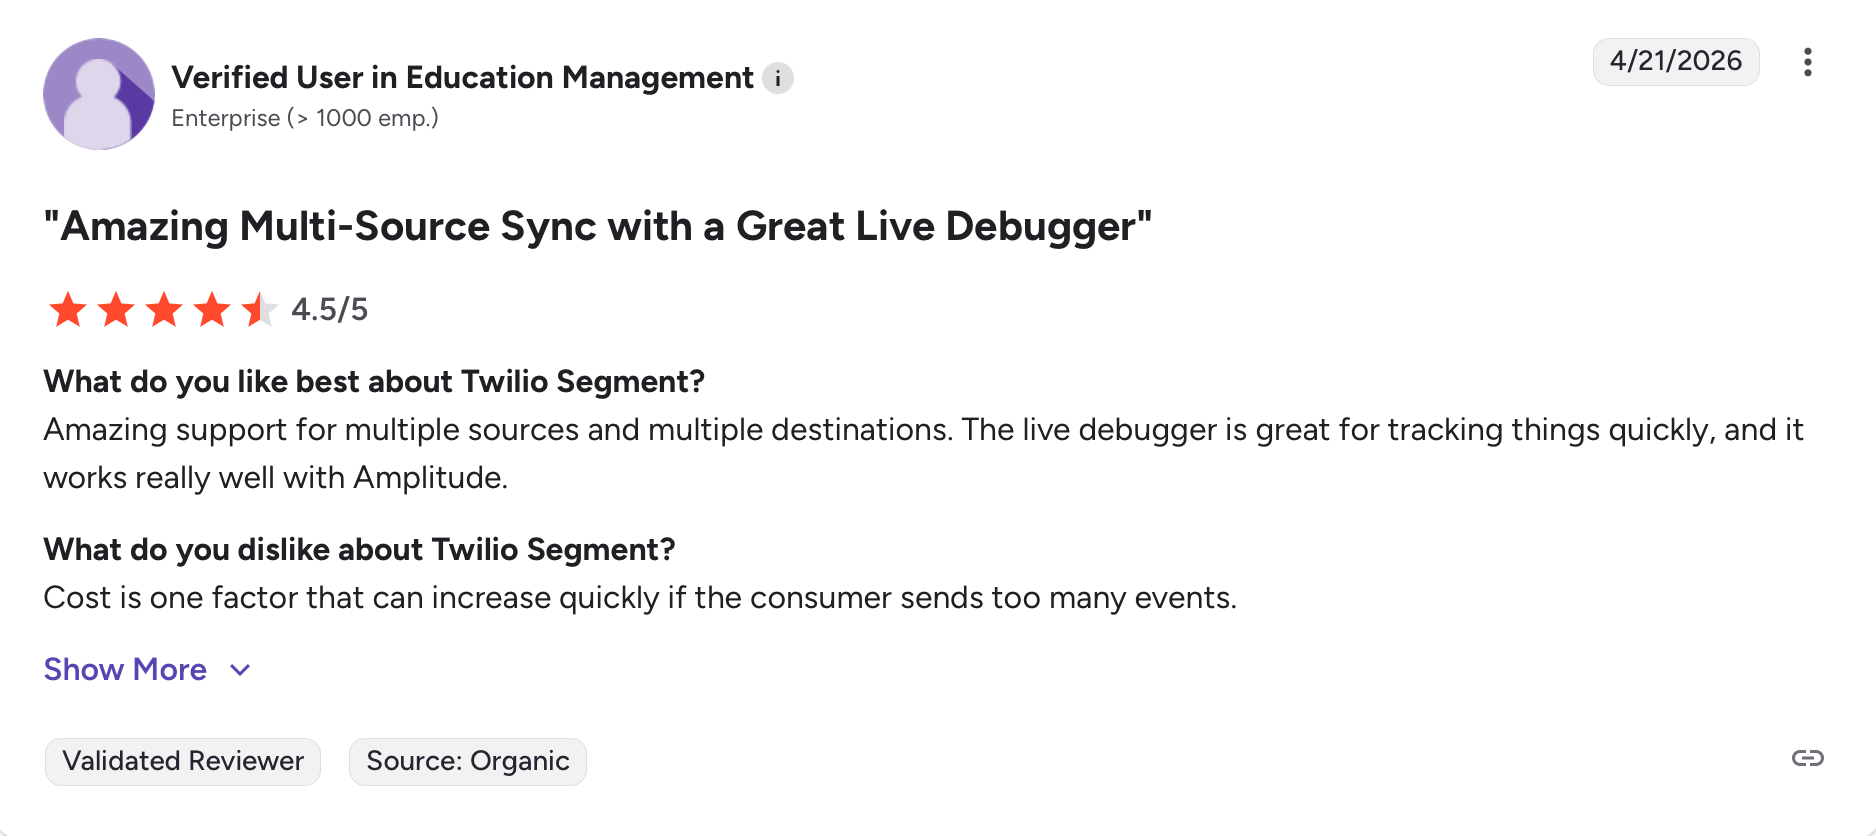
Task: Click the half-filled fifth rating star
Action: coord(259,310)
